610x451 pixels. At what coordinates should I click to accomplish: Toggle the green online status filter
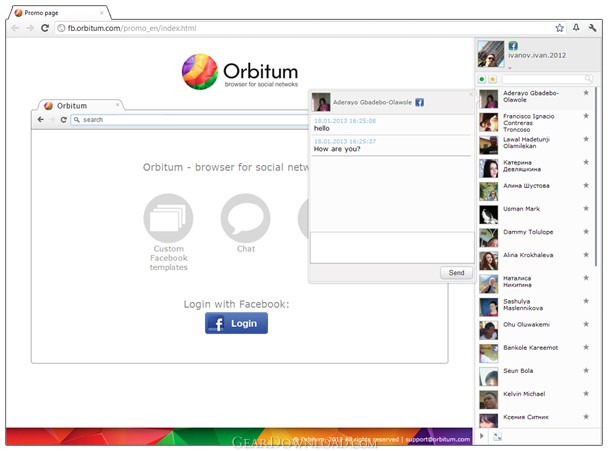coord(482,79)
